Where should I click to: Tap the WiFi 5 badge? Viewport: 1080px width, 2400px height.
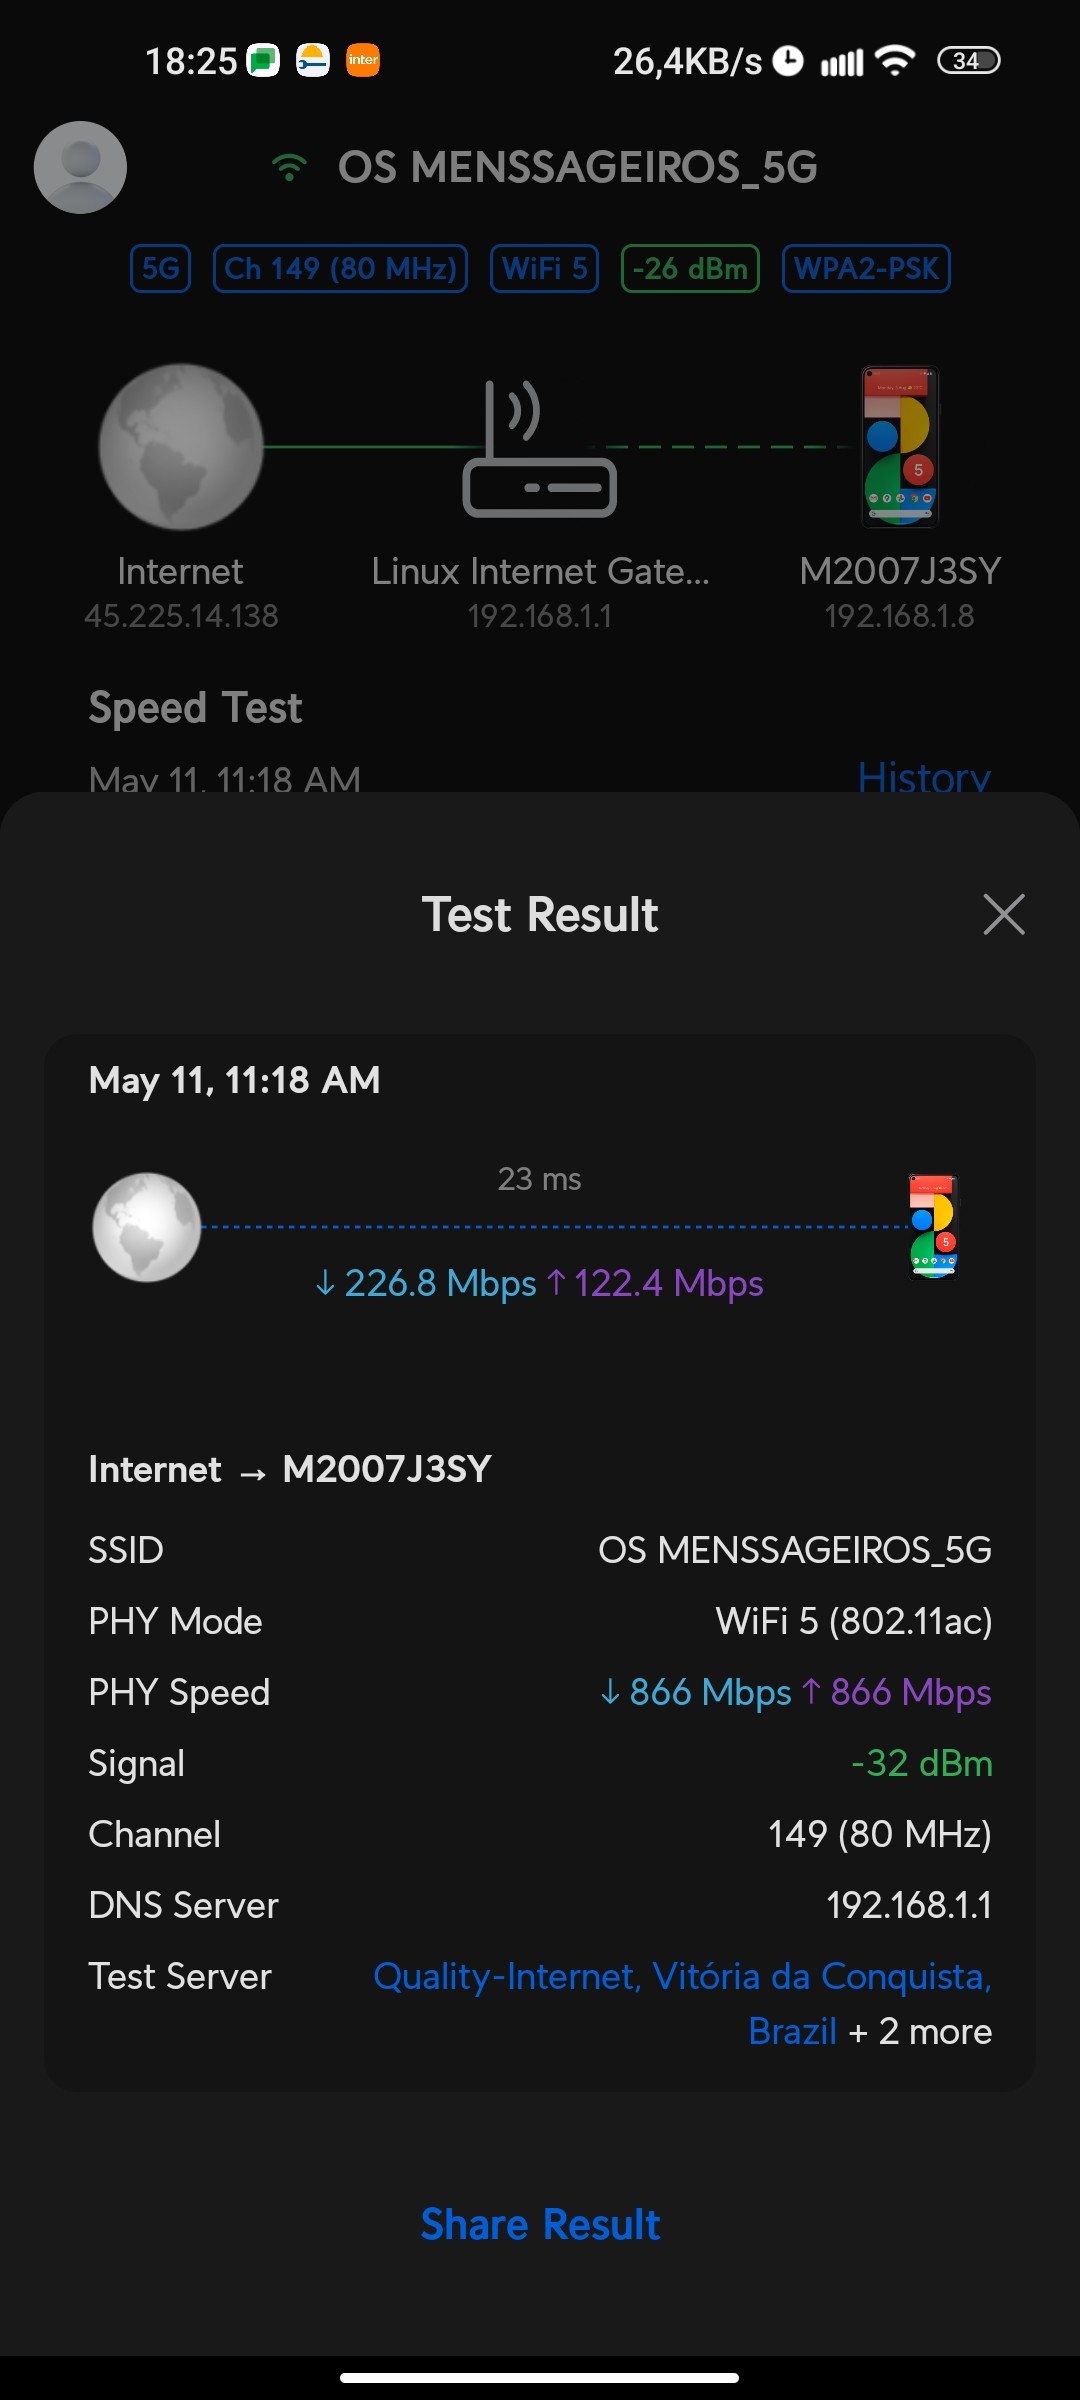tap(544, 268)
